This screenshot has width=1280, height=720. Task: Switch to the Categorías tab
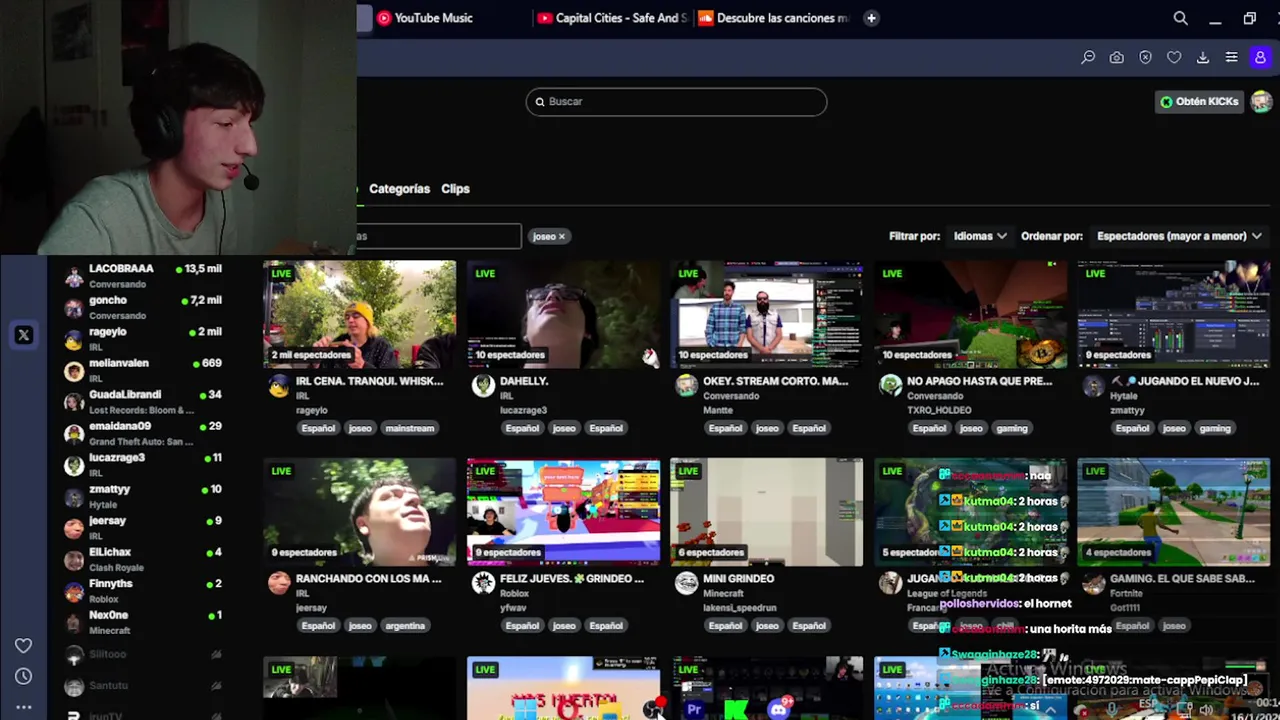coord(399,188)
